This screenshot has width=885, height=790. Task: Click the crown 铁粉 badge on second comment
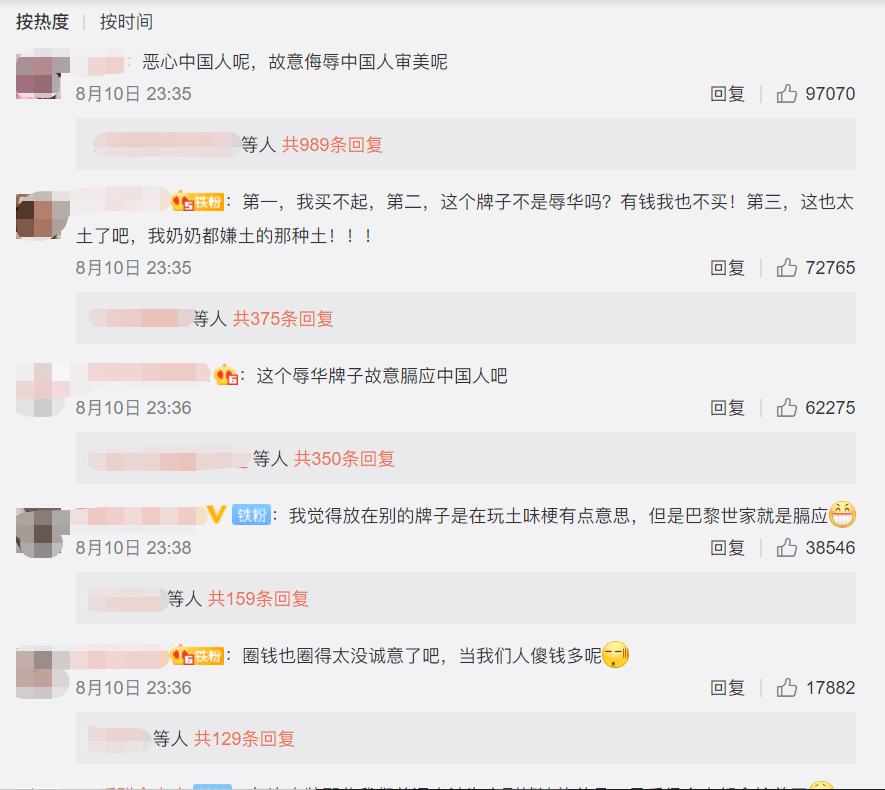click(x=198, y=201)
